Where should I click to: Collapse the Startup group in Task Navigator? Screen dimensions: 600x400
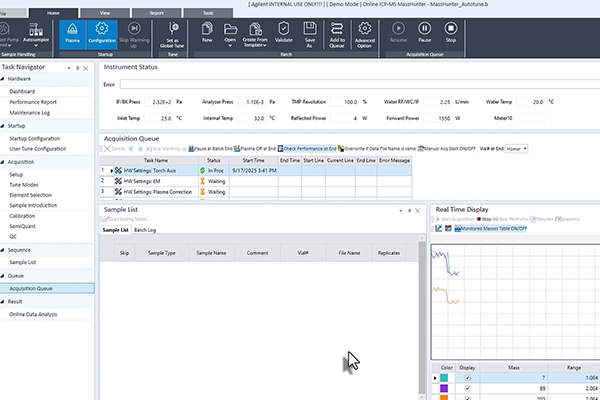pyautogui.click(x=3, y=126)
